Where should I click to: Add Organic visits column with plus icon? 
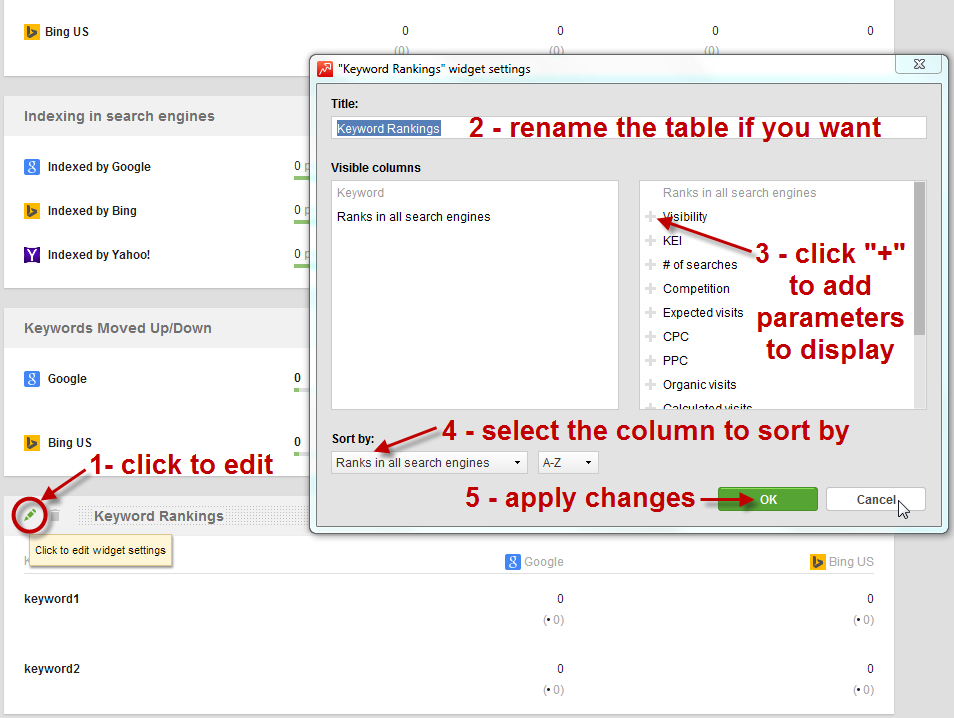650,385
